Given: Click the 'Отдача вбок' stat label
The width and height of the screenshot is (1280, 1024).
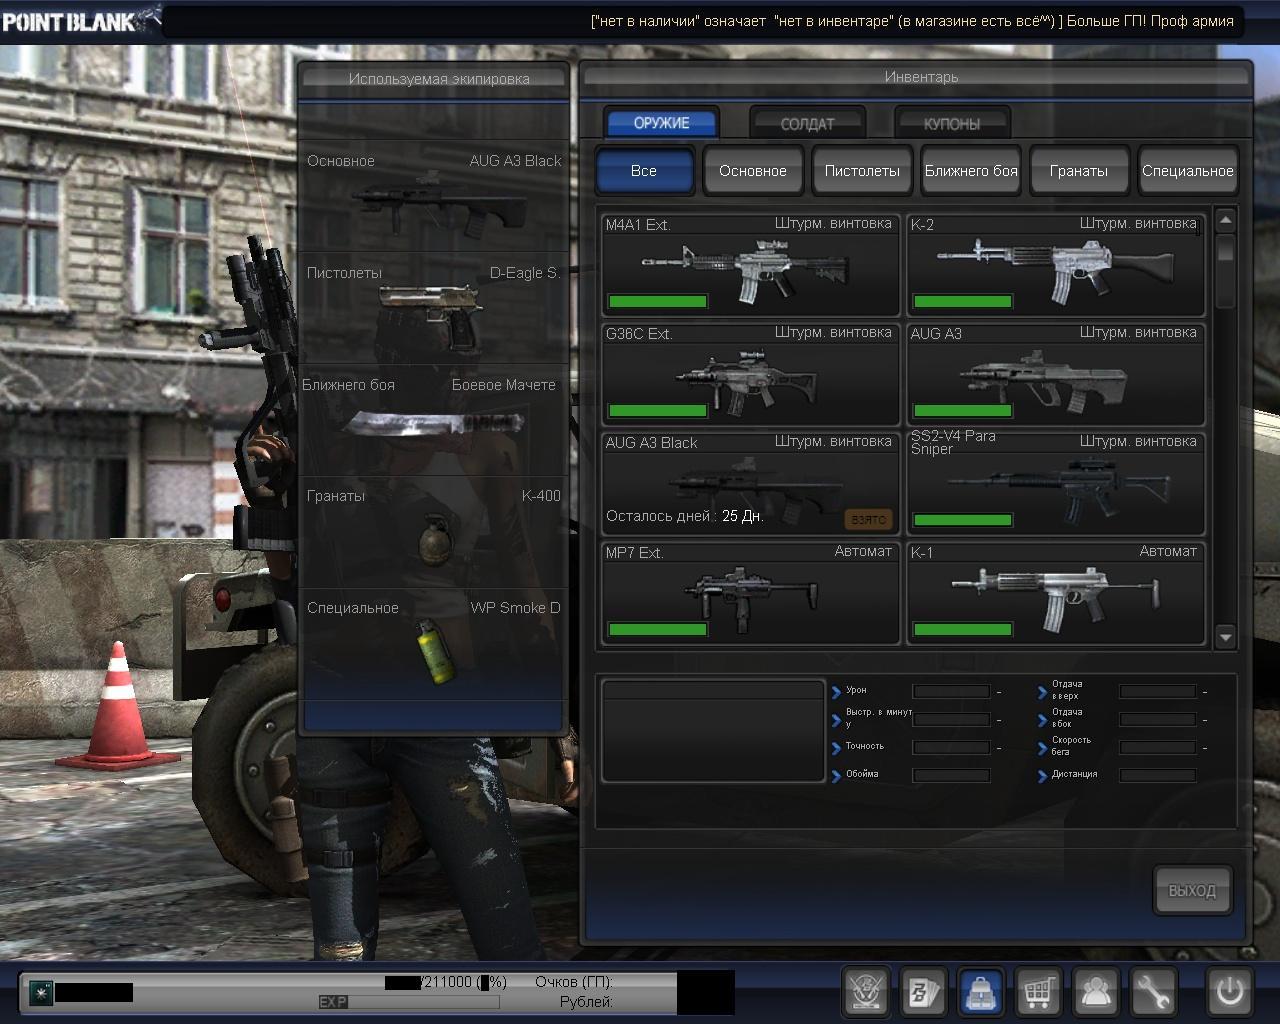Looking at the screenshot, I should click(1067, 718).
